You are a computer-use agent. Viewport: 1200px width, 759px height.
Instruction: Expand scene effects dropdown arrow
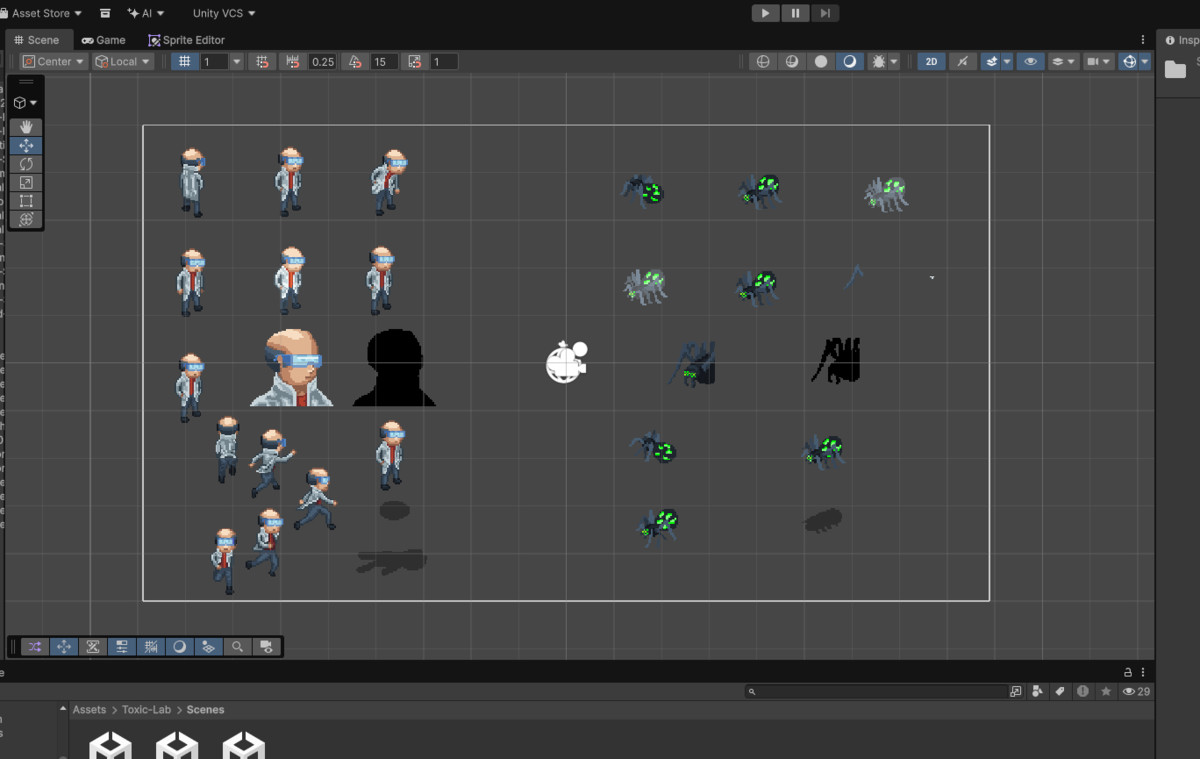pos(1007,61)
